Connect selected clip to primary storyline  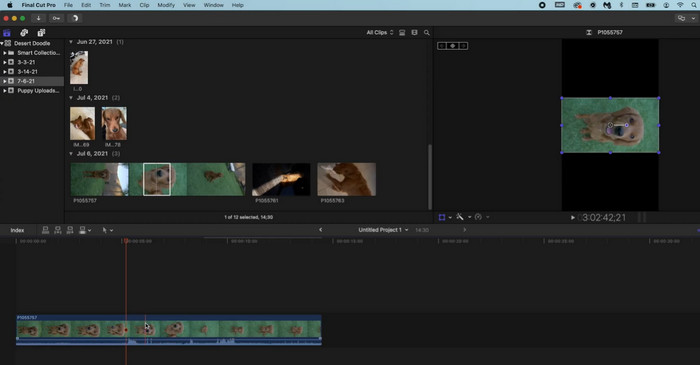pyautogui.click(x=45, y=230)
